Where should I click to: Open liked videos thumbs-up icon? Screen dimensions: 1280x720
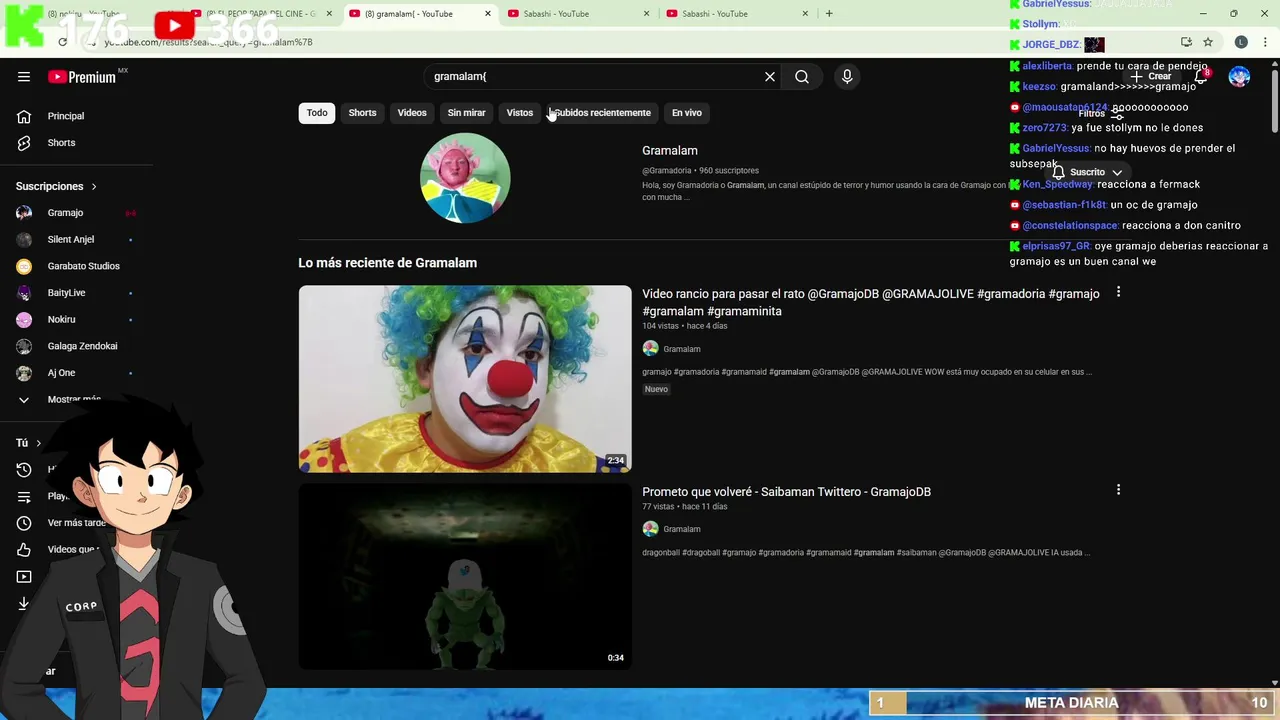(24, 550)
